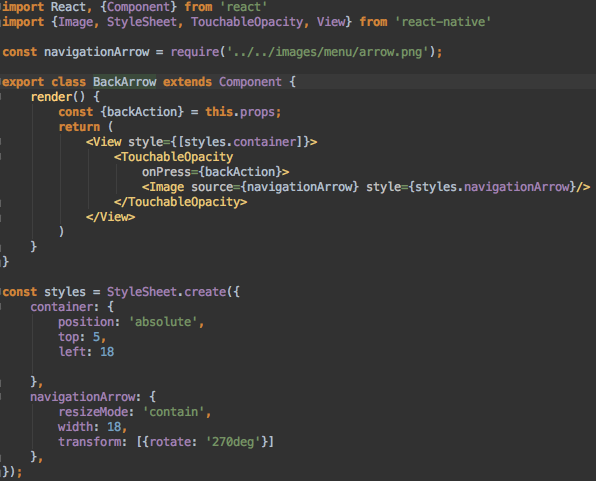Click the Image JSX tag name
Image resolution: width=596 pixels, height=481 pixels.
(166, 187)
